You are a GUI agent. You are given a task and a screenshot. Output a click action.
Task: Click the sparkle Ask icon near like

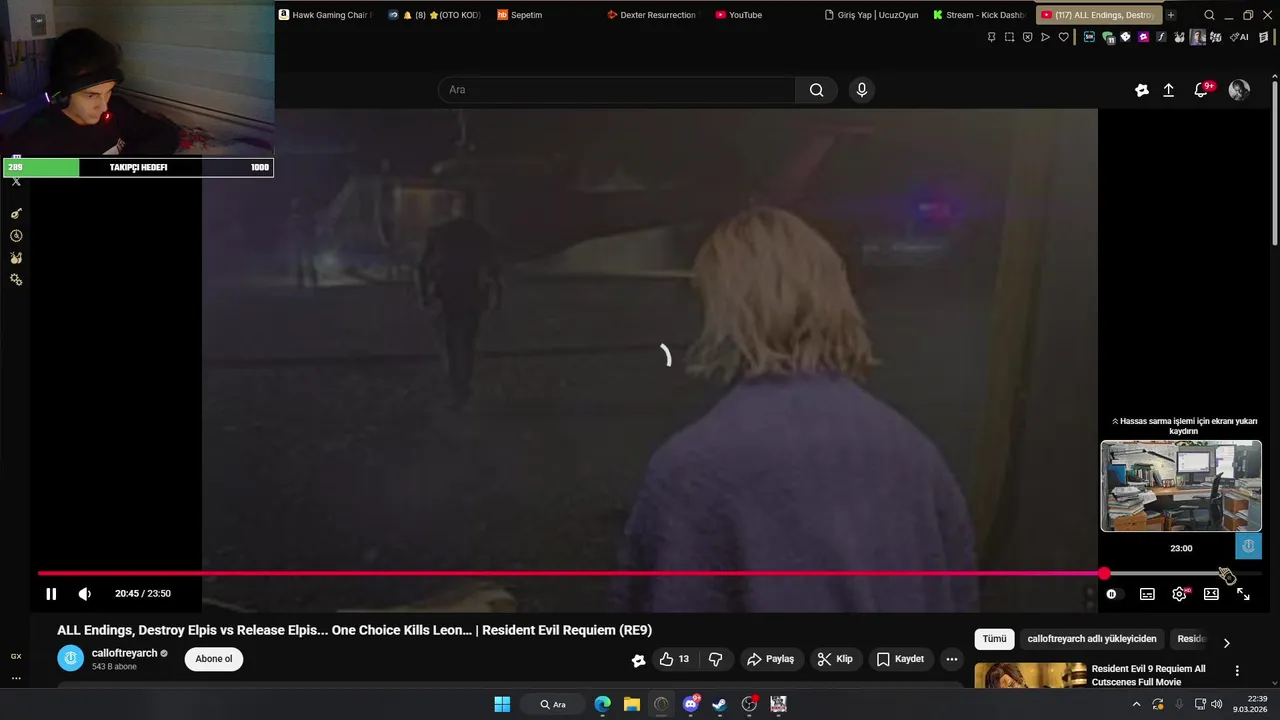(638, 660)
